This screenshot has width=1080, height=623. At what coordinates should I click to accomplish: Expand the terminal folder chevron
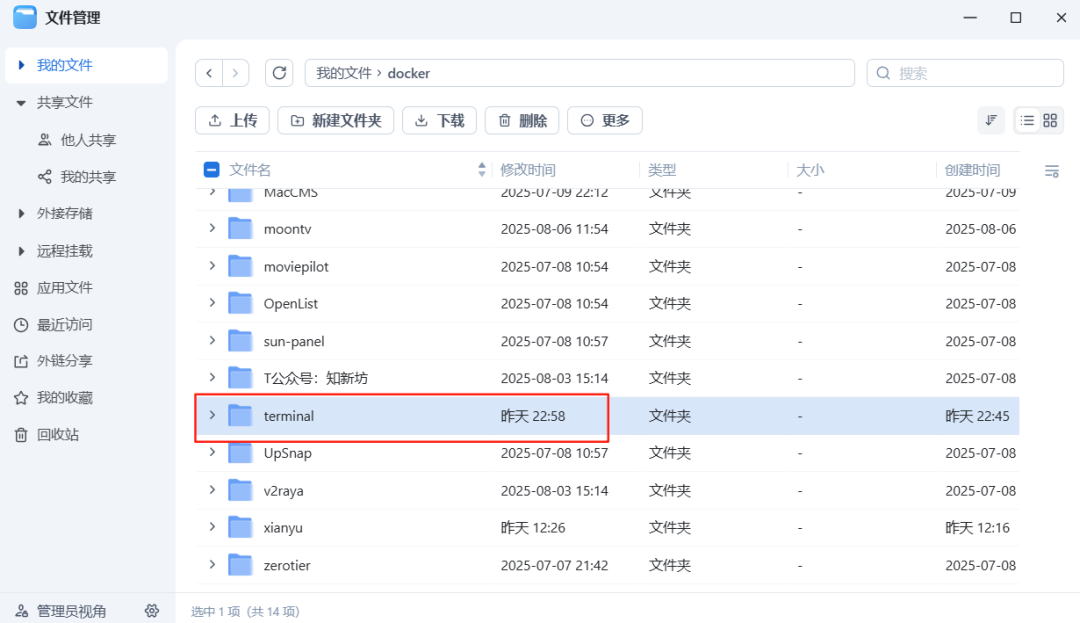212,415
